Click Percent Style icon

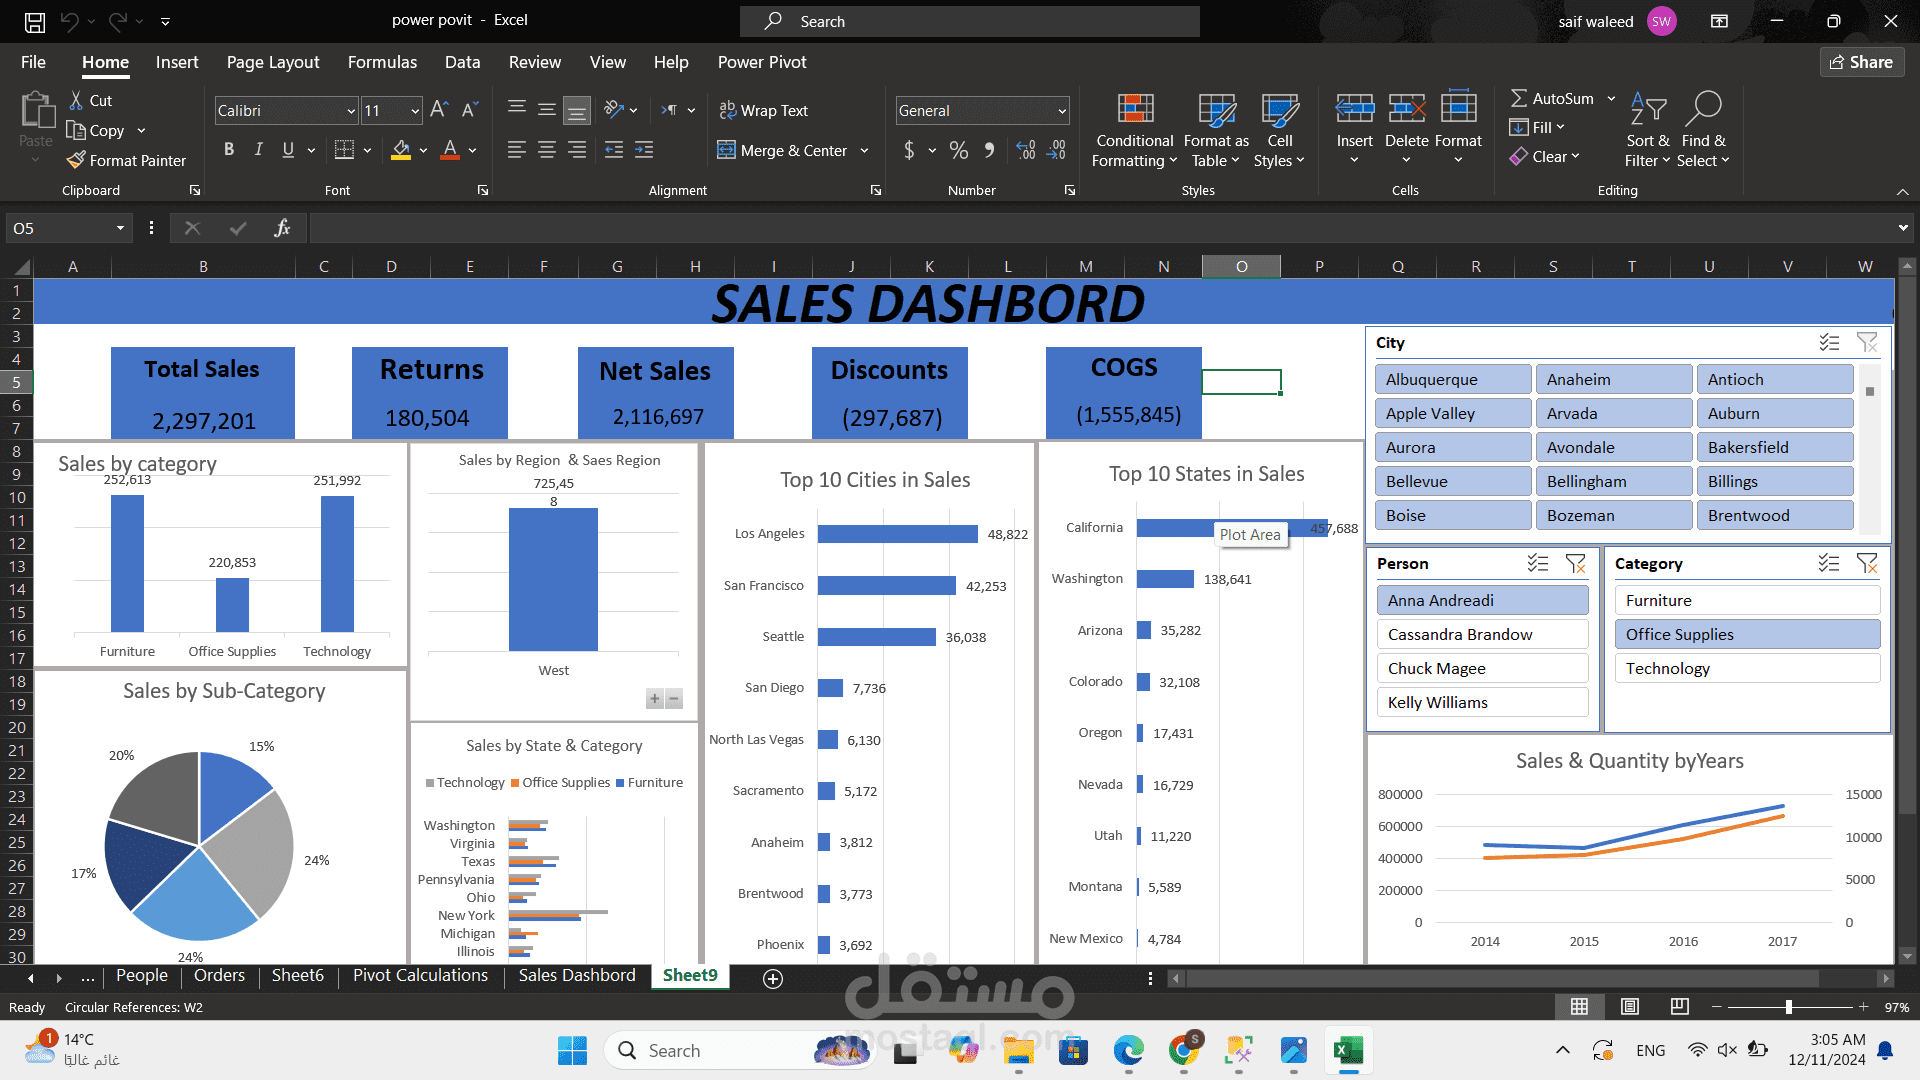pos(959,150)
